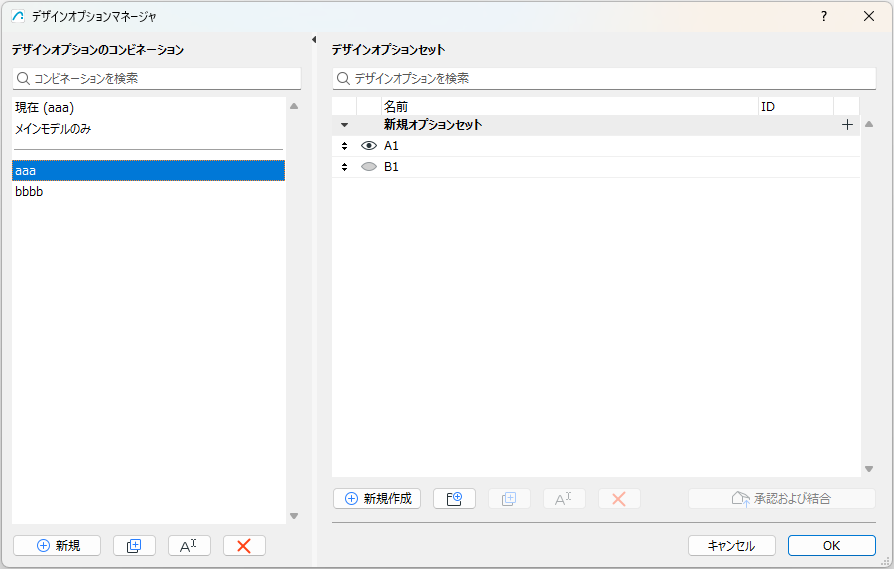Click the 承認および結合 button
Screen dimensions: 894x569
[782, 499]
